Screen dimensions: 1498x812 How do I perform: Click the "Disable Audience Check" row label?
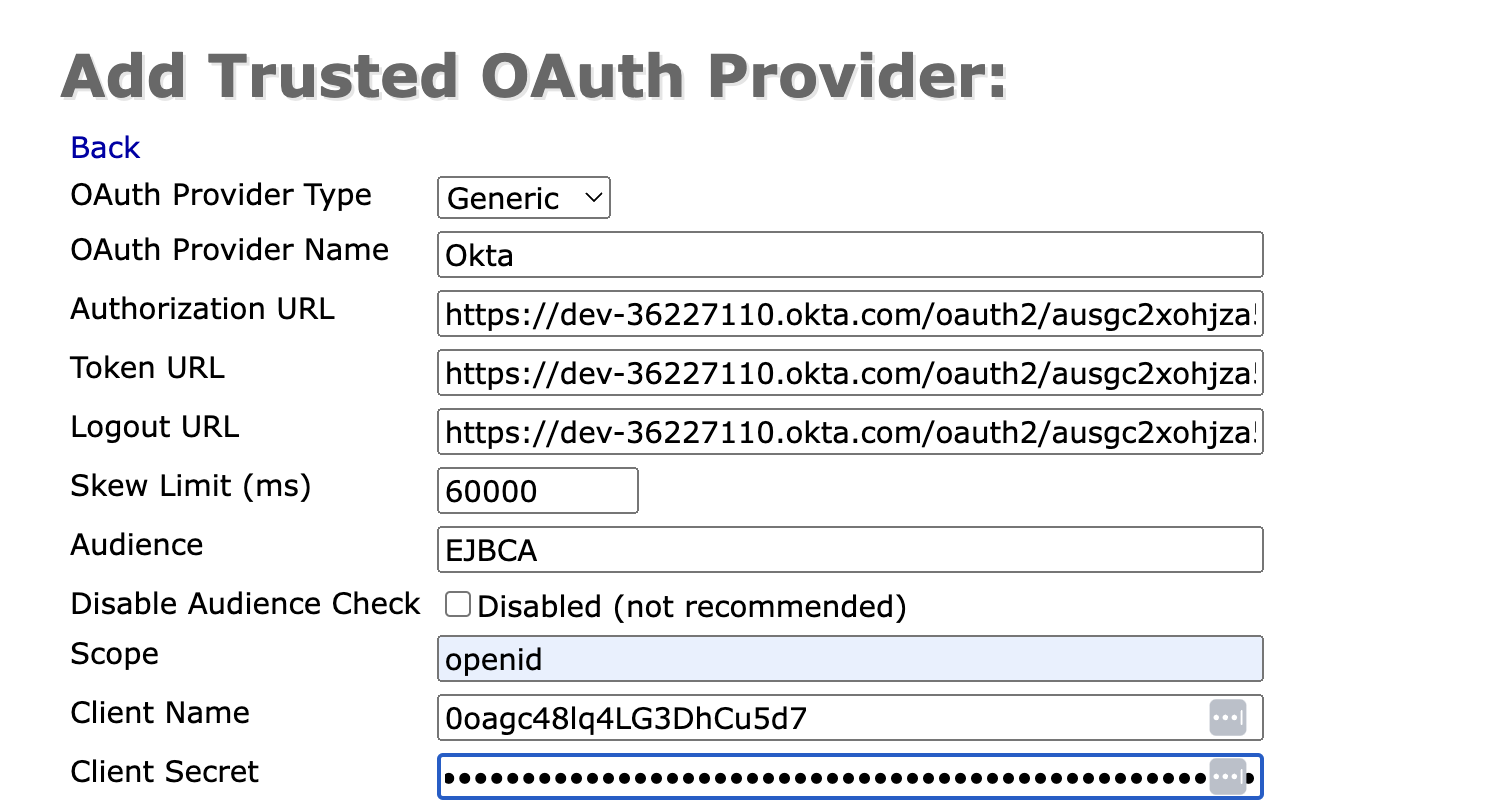[x=245, y=604]
